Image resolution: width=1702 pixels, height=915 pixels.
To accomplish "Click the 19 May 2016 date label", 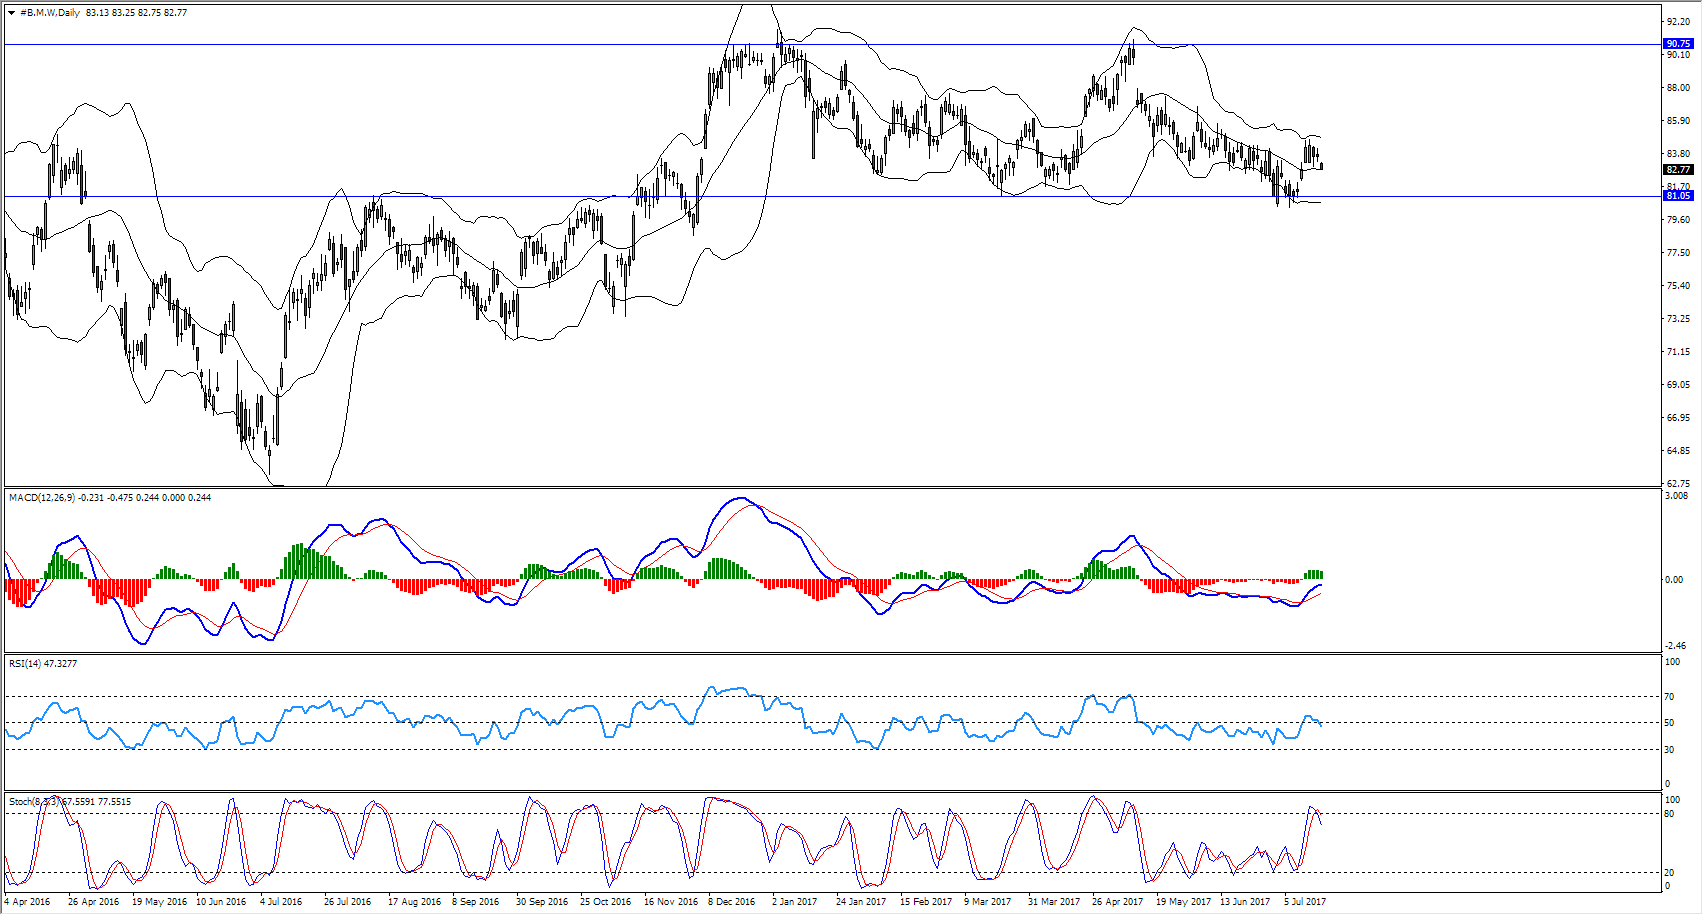I will click(160, 902).
